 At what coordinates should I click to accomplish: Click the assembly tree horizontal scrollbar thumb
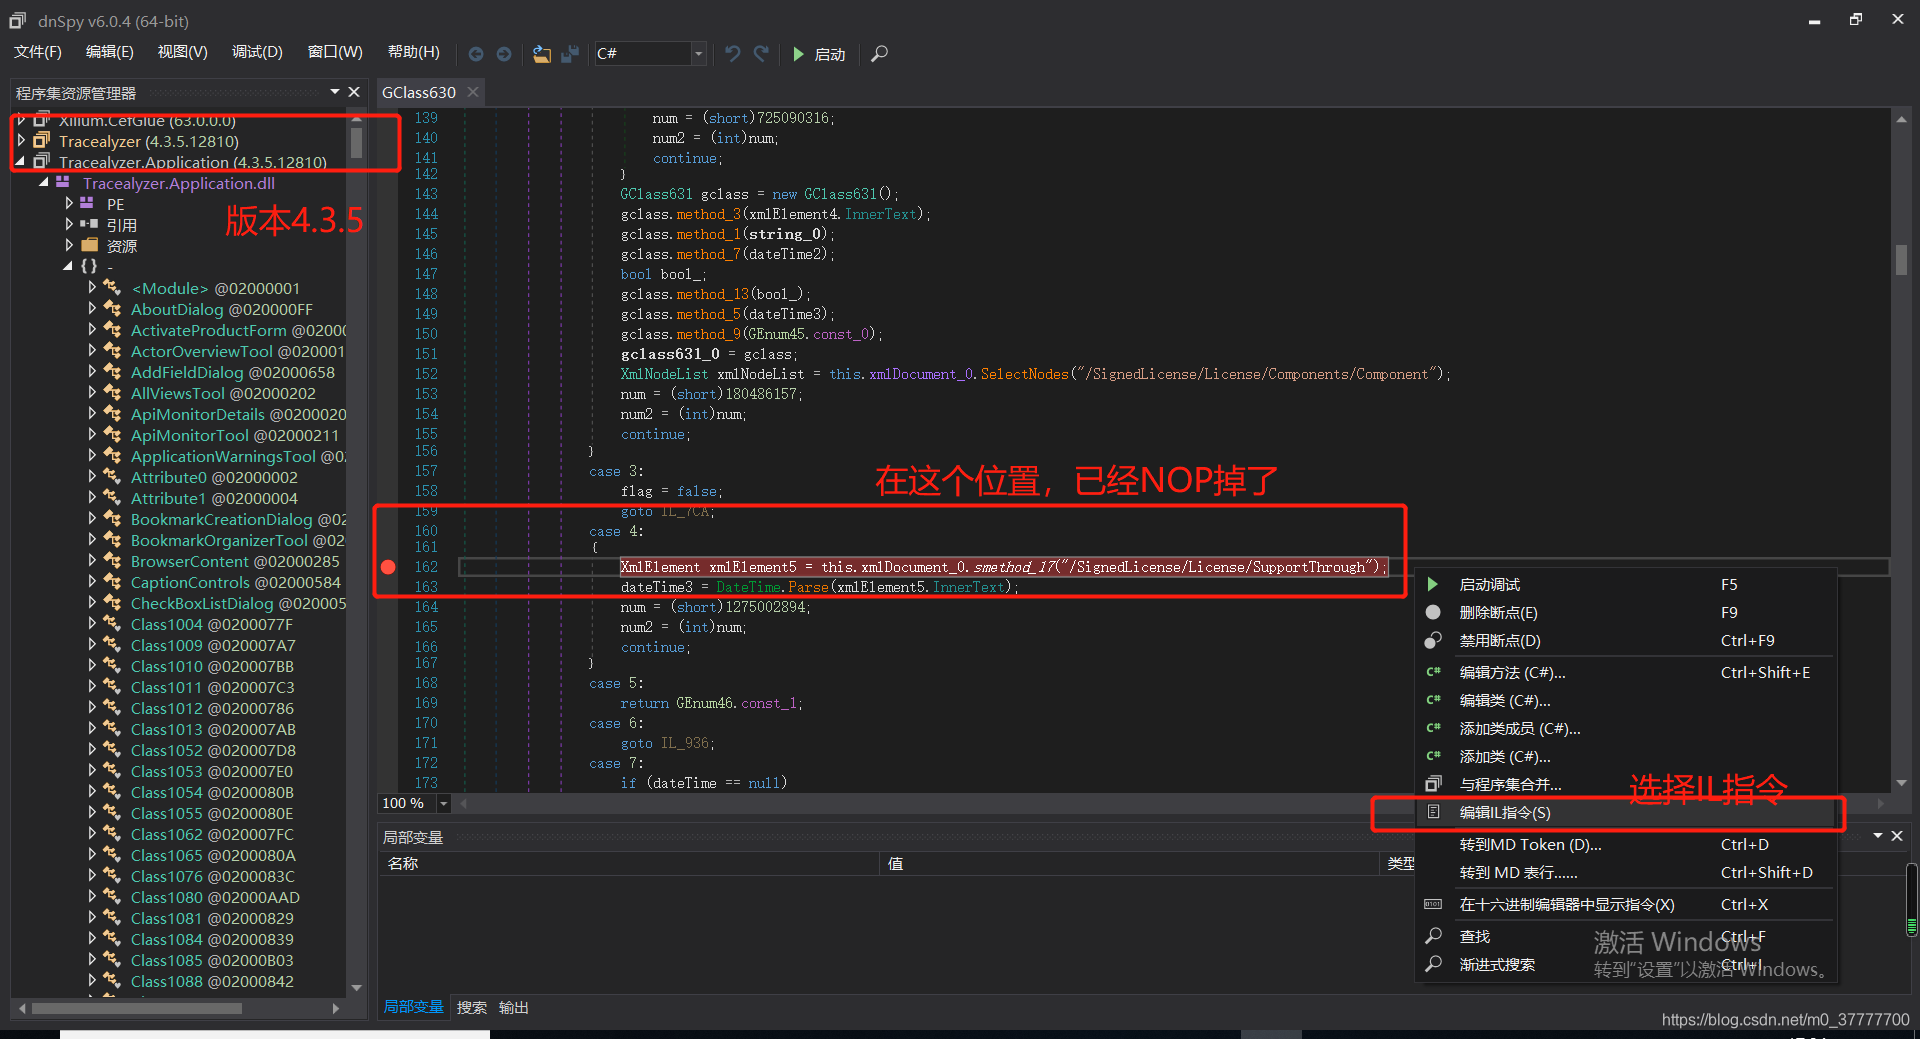[x=137, y=1008]
